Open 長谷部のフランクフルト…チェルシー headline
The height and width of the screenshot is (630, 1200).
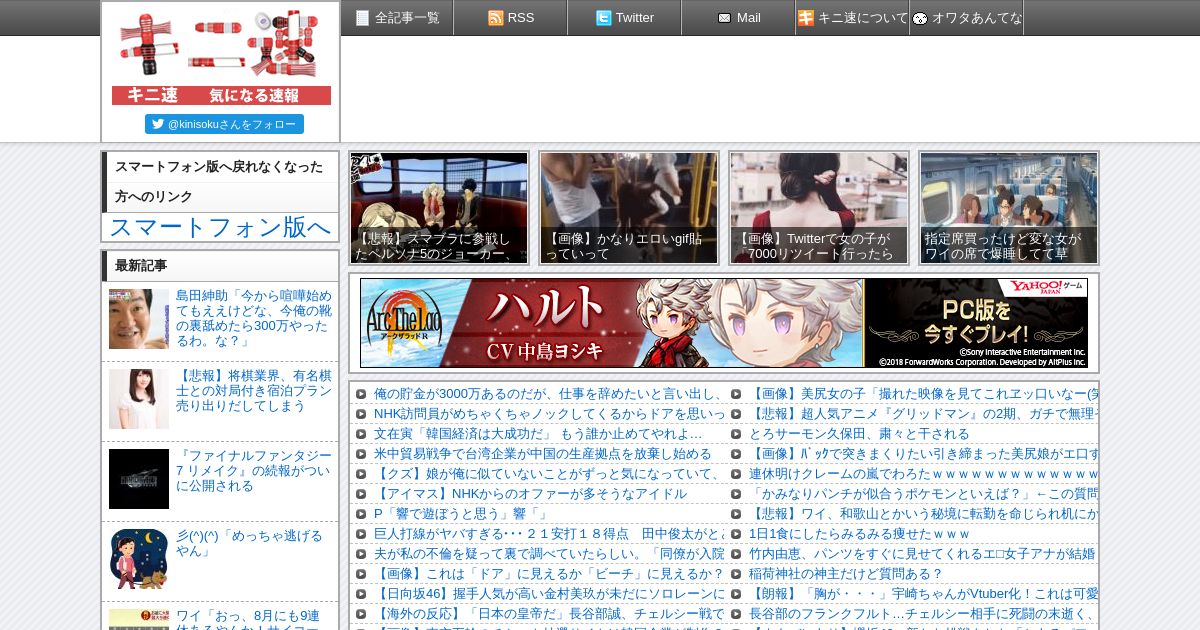pos(924,614)
